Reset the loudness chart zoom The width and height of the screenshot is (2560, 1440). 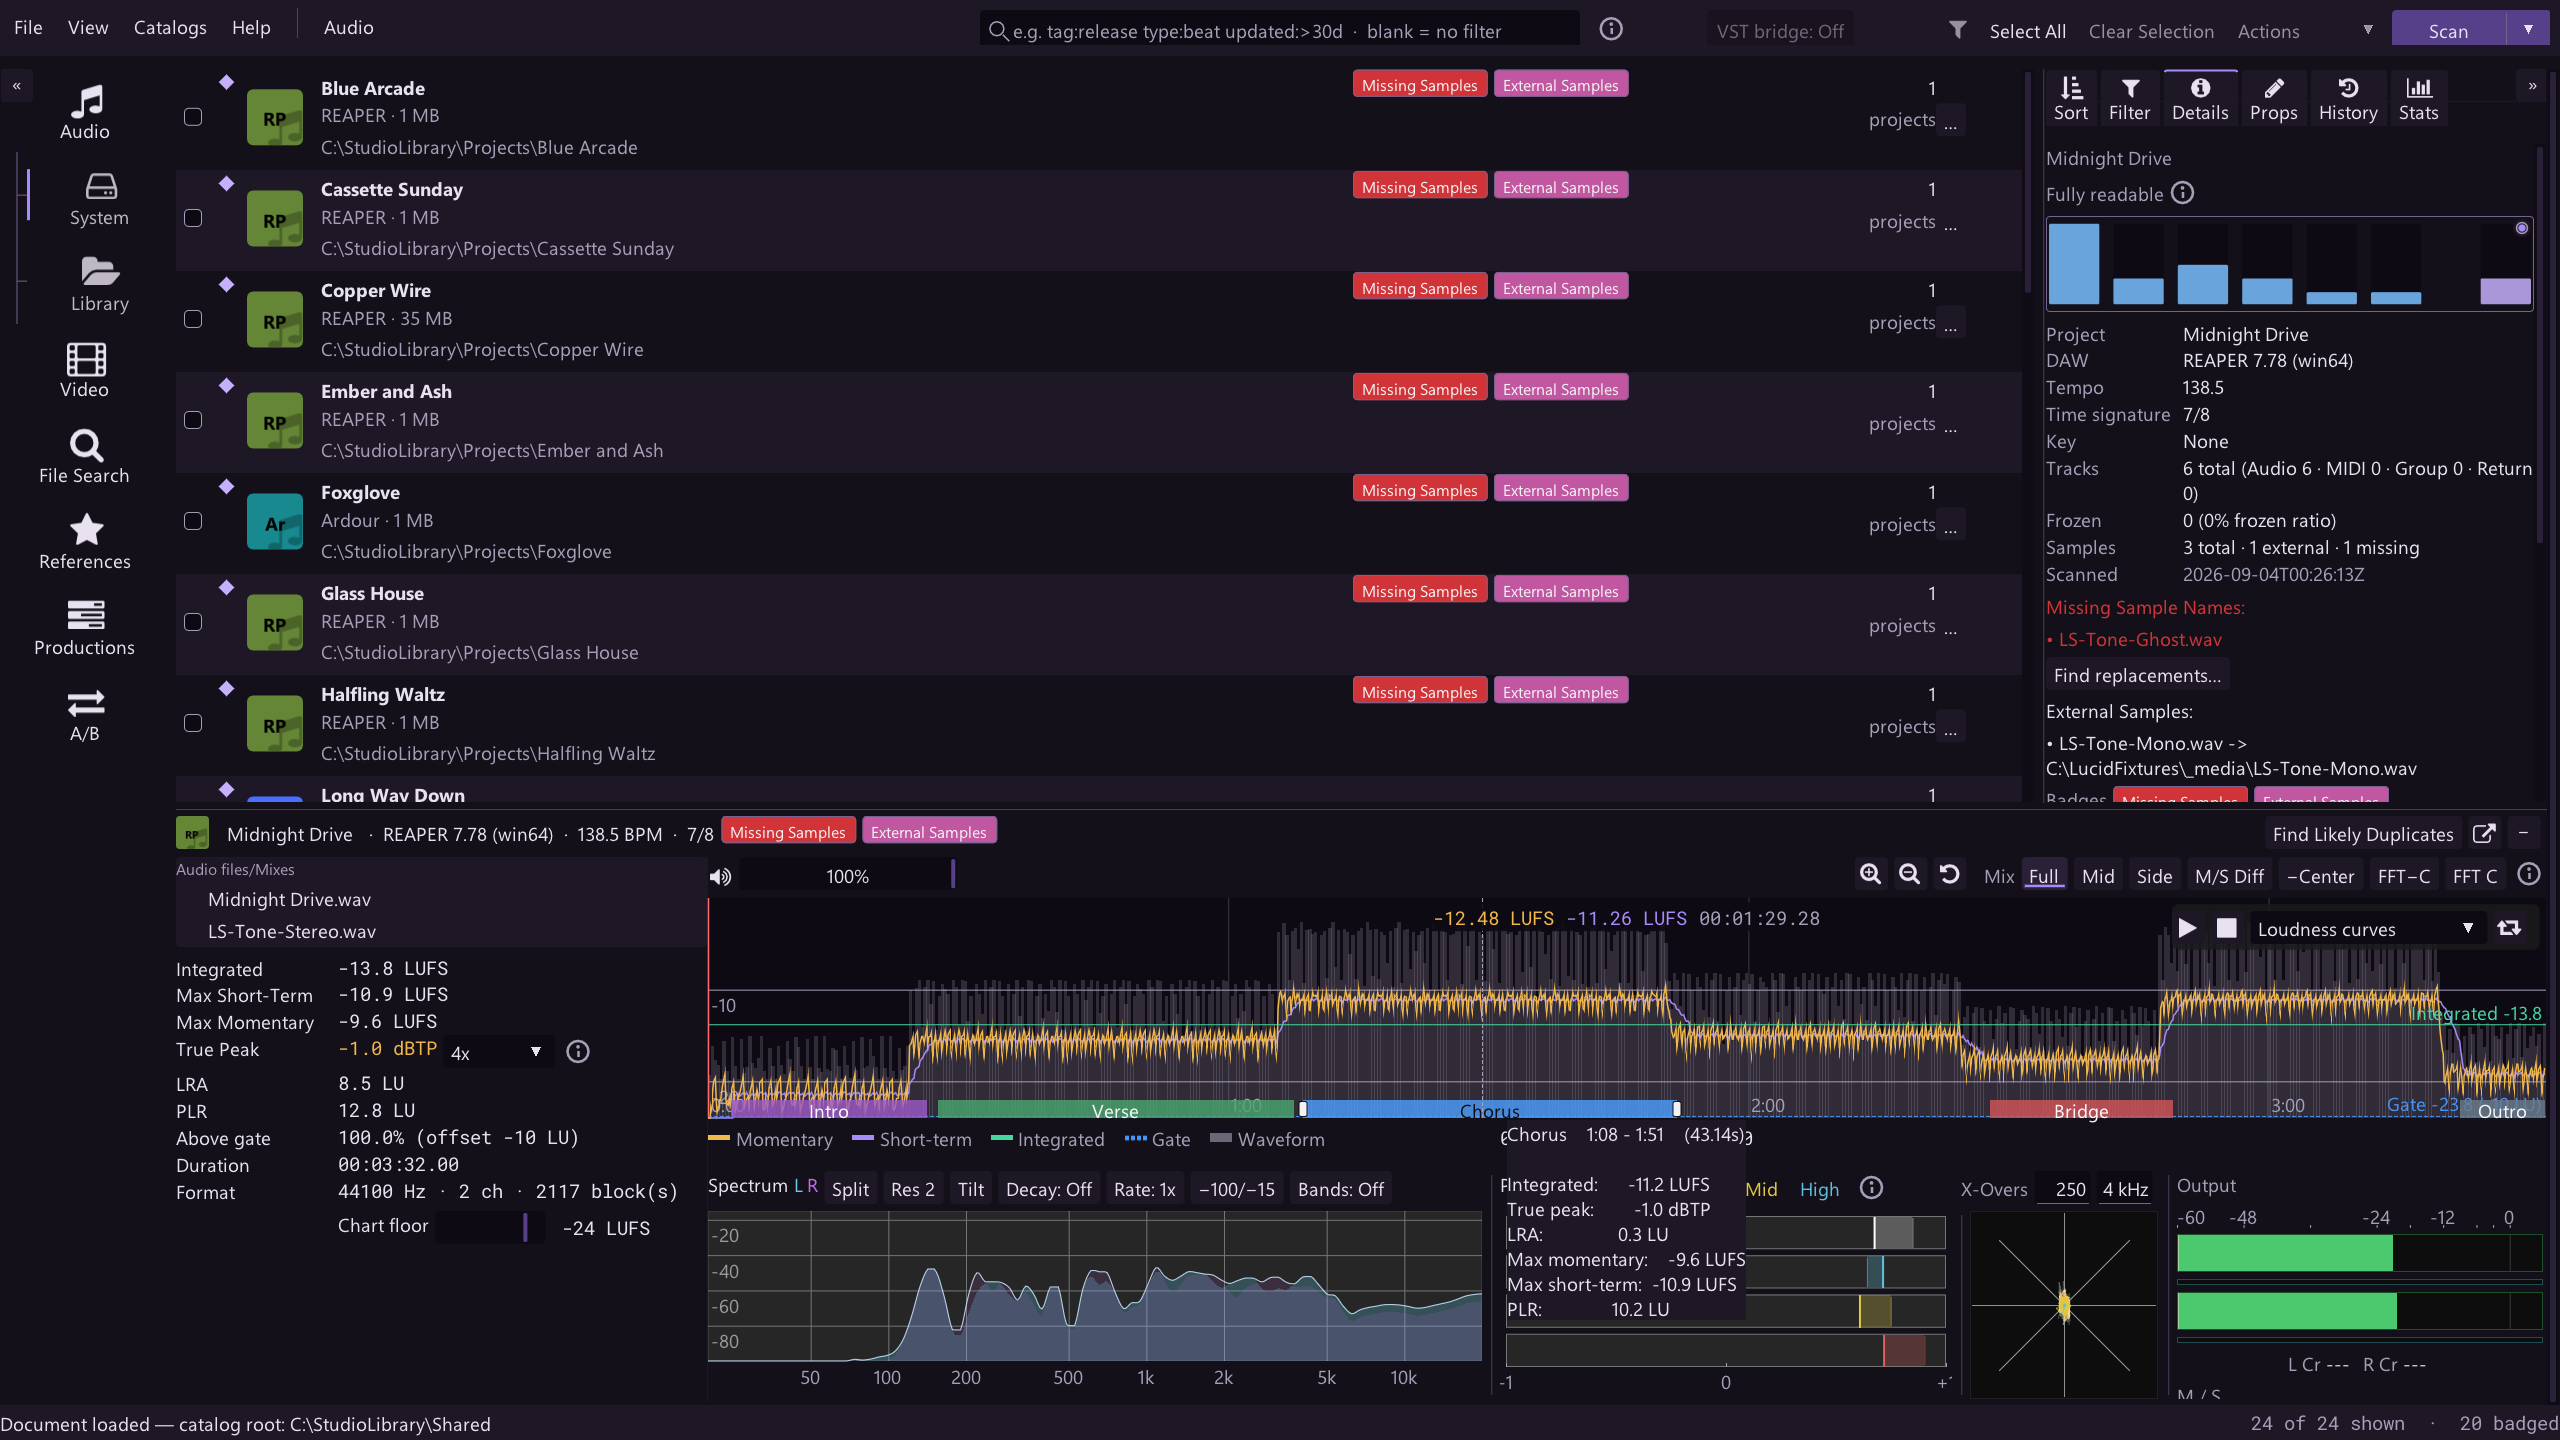(x=1949, y=875)
